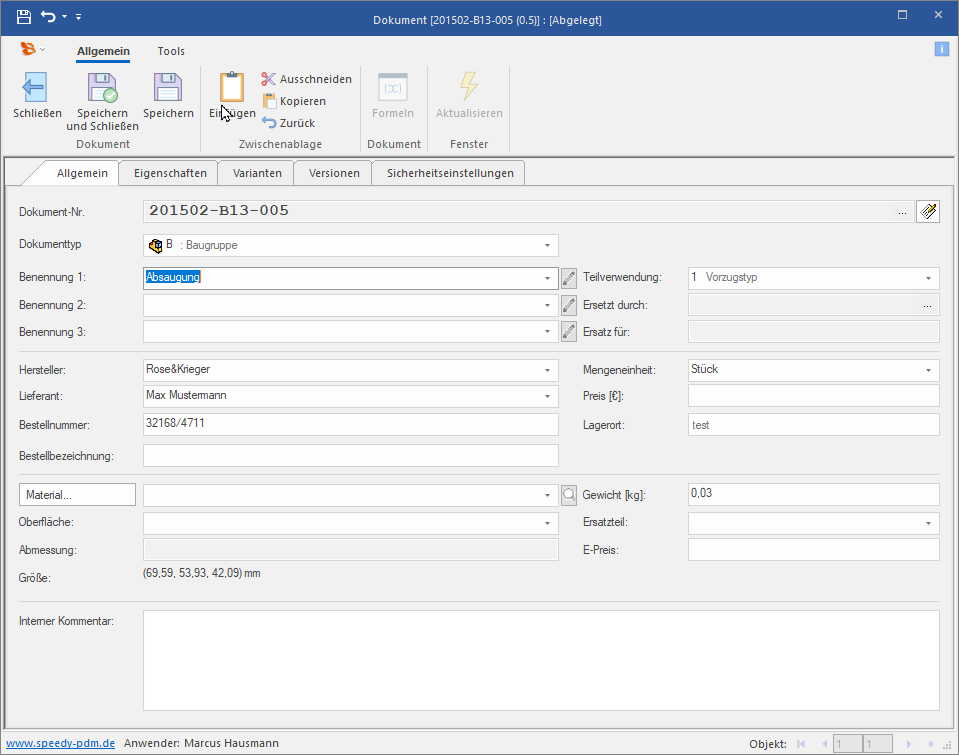Click the Speichern floppy disk icon
Image resolution: width=959 pixels, height=755 pixels.
(167, 88)
